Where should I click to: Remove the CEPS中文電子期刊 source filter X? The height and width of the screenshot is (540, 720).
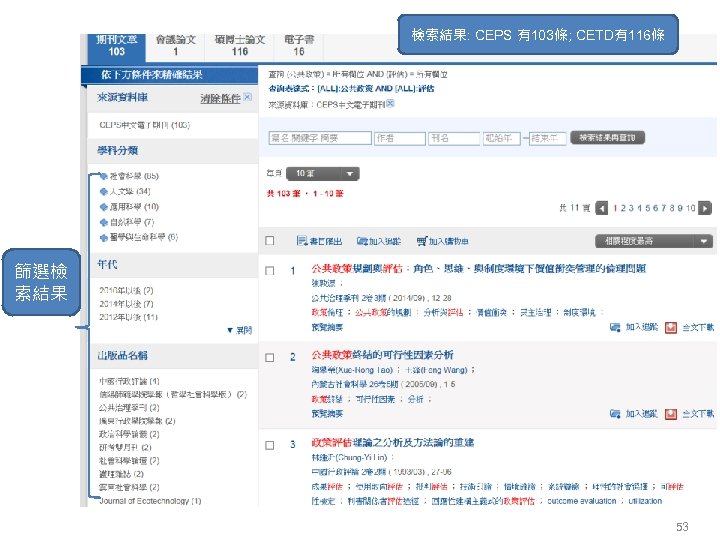[x=390, y=103]
